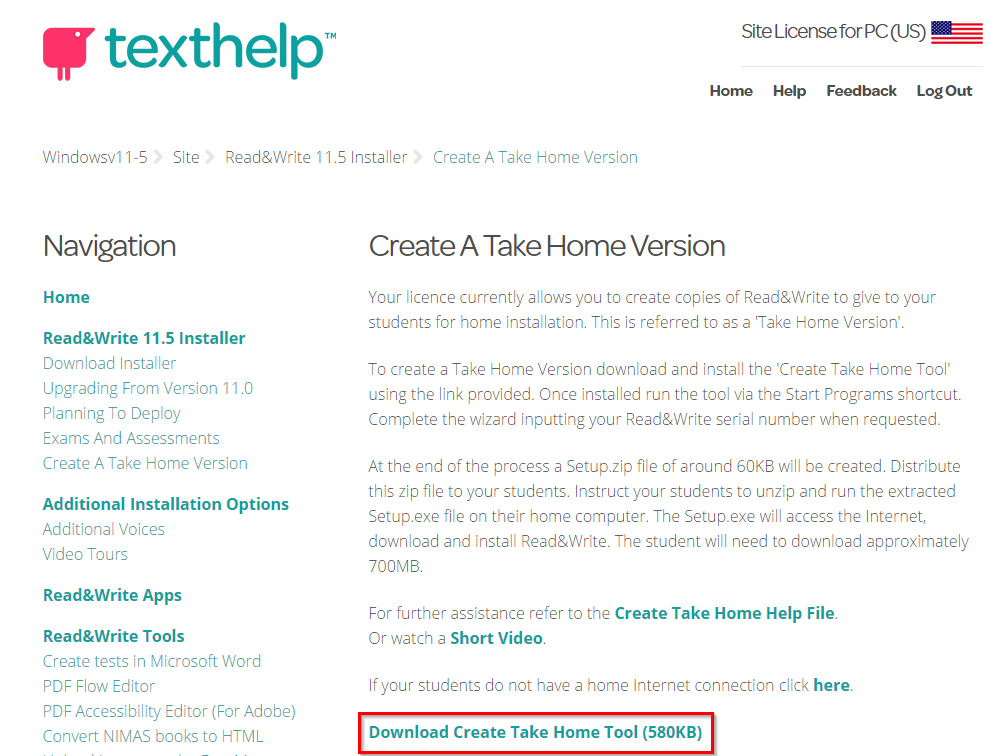This screenshot has width=1001, height=756.
Task: Download Create Take Home Tool (580KB)
Action: coord(536,732)
